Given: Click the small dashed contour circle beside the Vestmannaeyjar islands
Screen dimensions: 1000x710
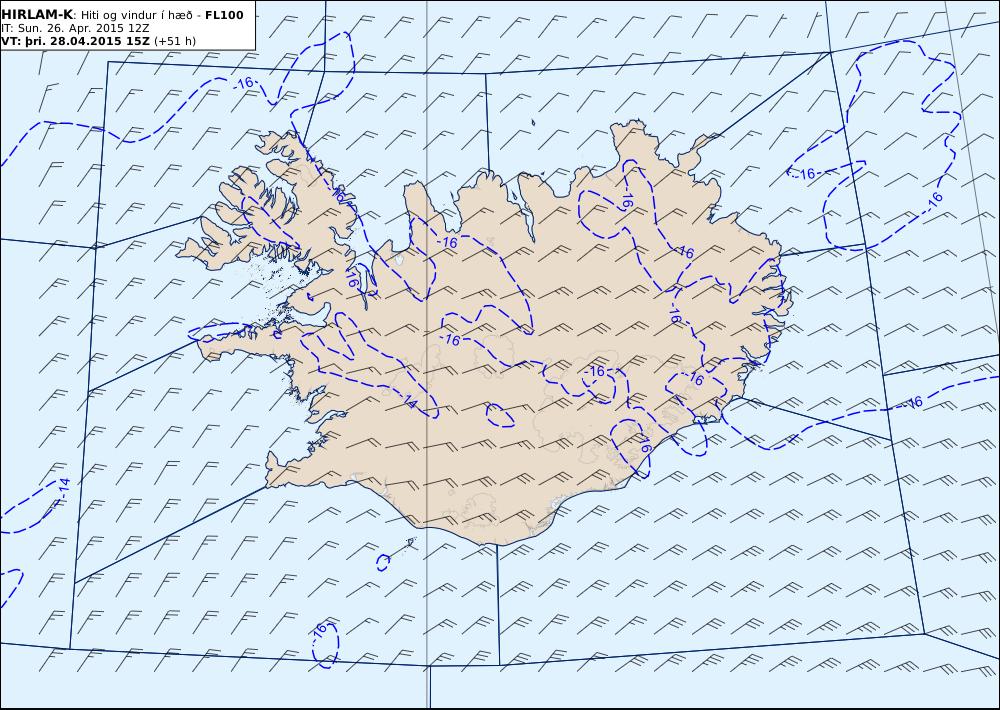Looking at the screenshot, I should click(383, 562).
